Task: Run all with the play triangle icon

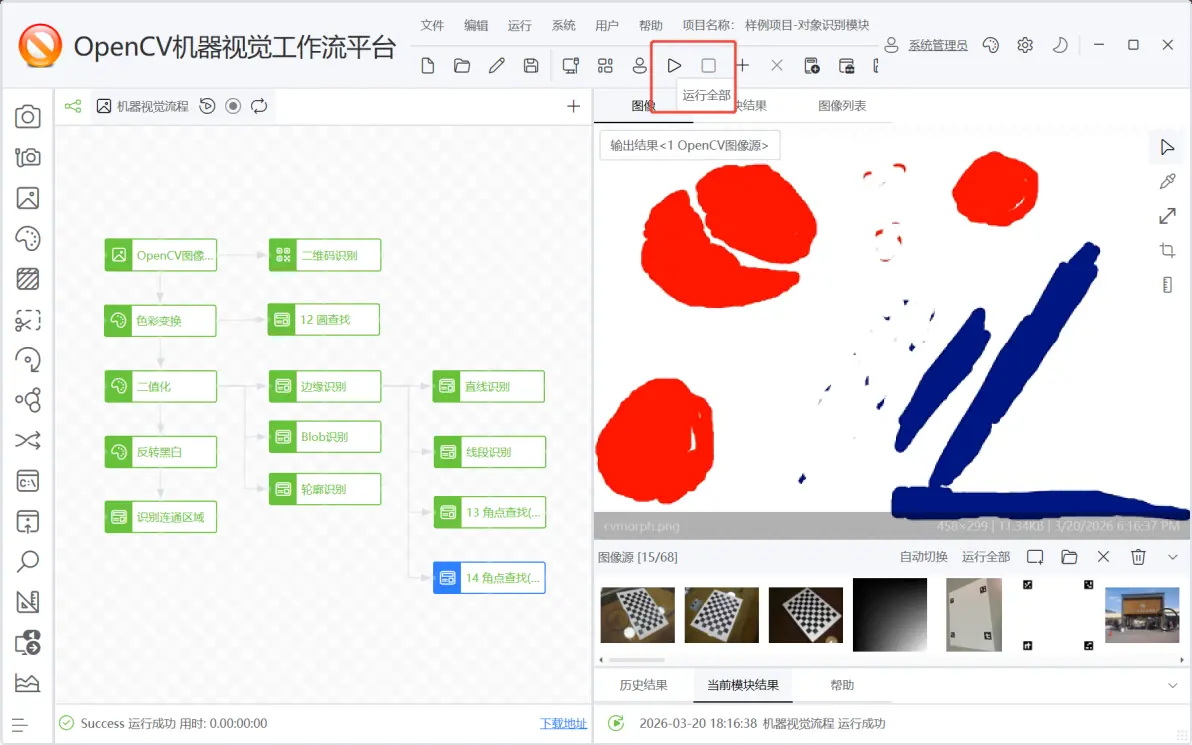Action: [x=674, y=66]
